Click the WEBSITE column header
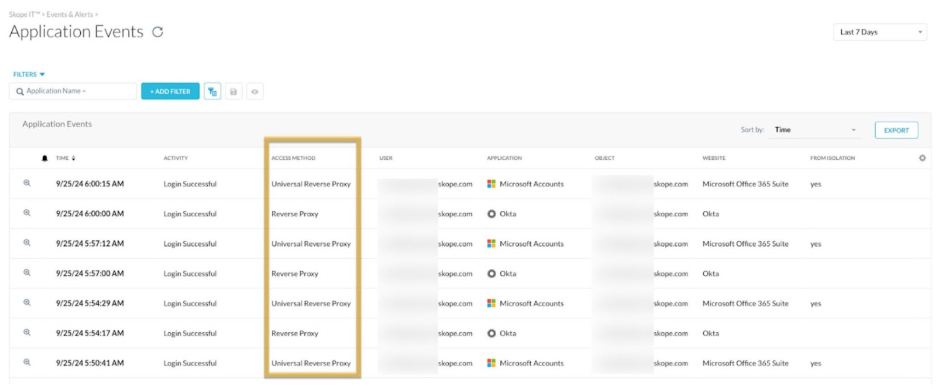943x389 pixels. coord(714,158)
